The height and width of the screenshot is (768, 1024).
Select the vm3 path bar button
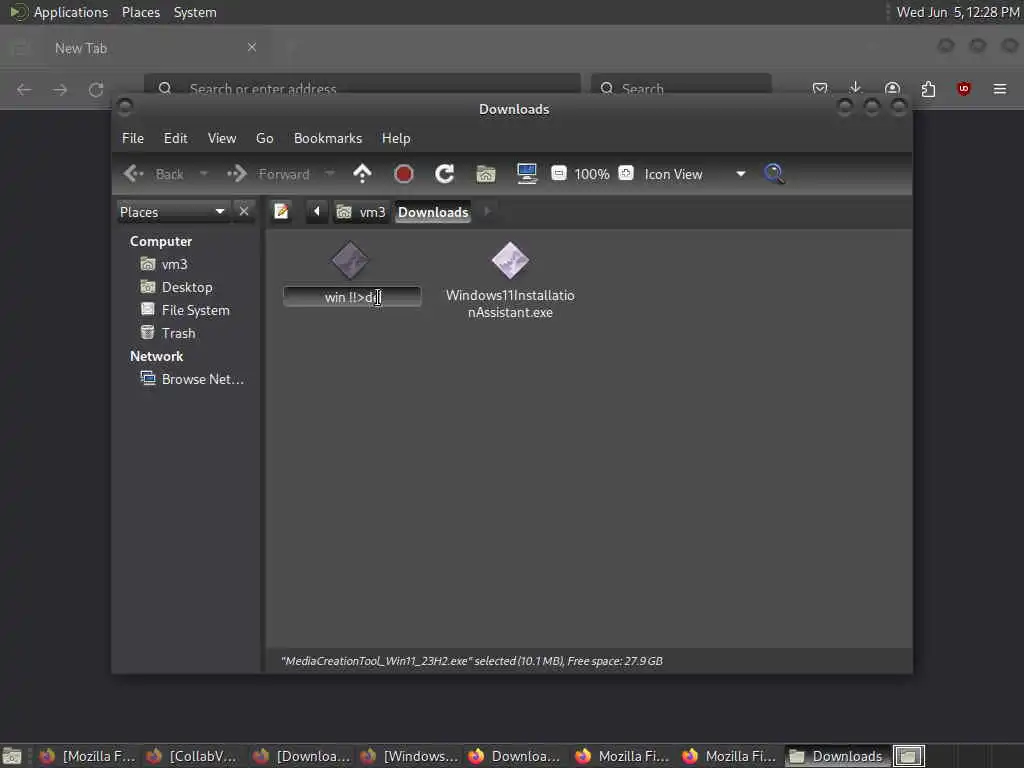pos(361,212)
